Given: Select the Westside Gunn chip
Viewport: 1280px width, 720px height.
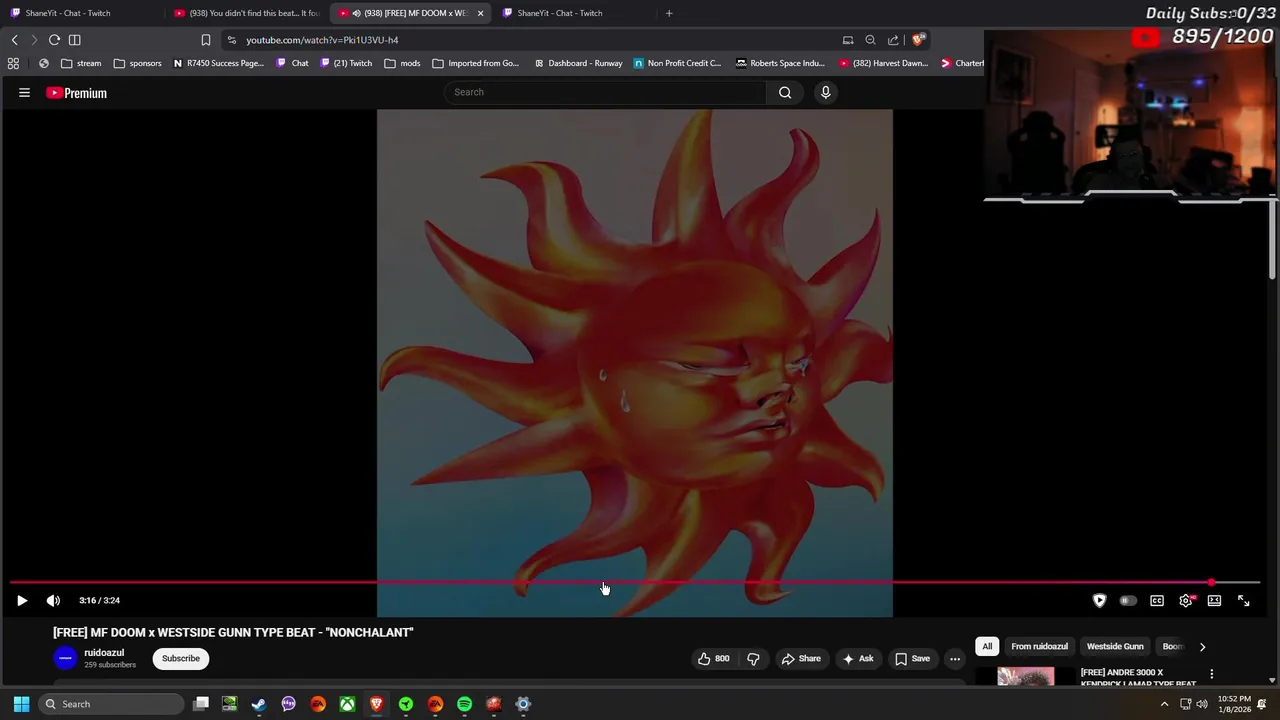Looking at the screenshot, I should 1115,646.
